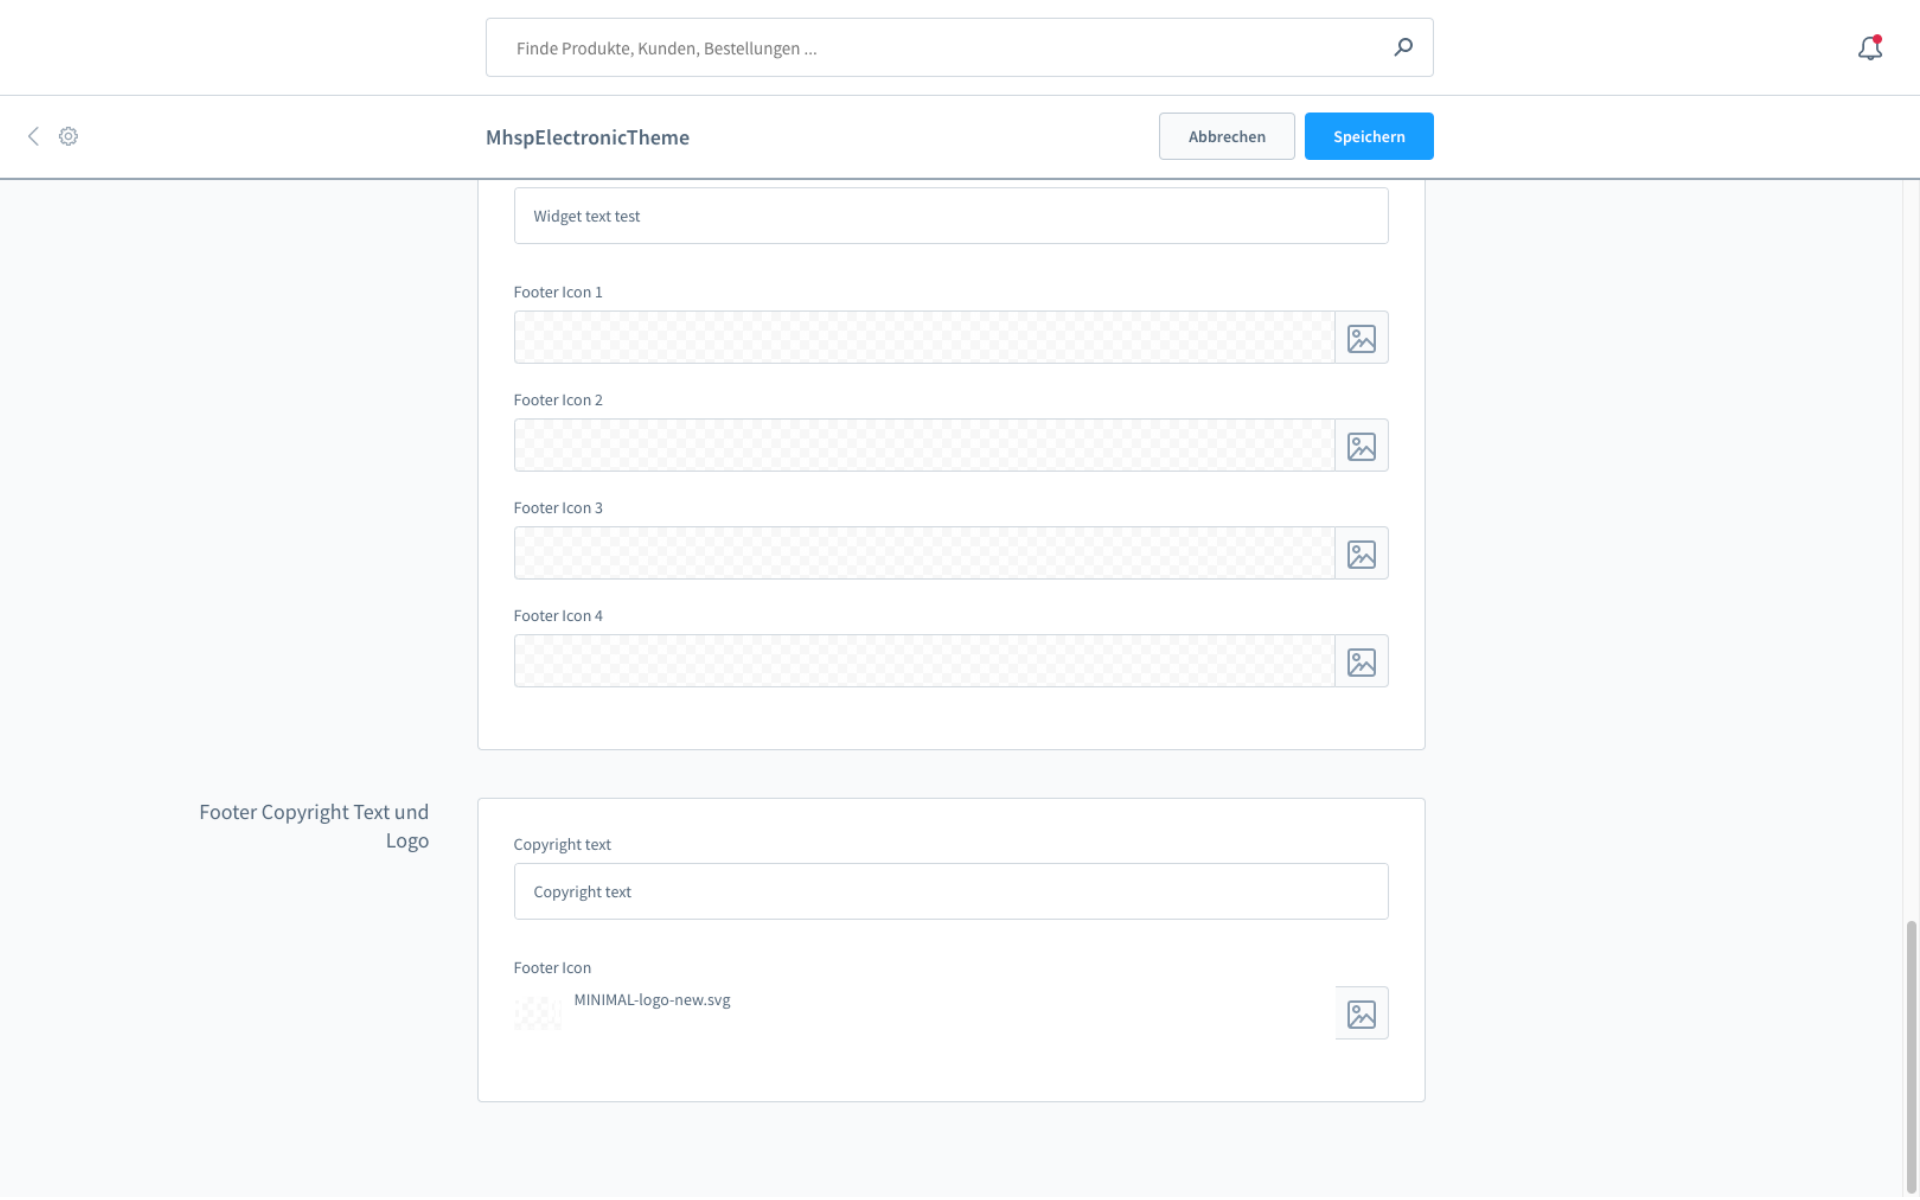Click the search magnifier icon
The height and width of the screenshot is (1200, 1920).
(x=1403, y=47)
